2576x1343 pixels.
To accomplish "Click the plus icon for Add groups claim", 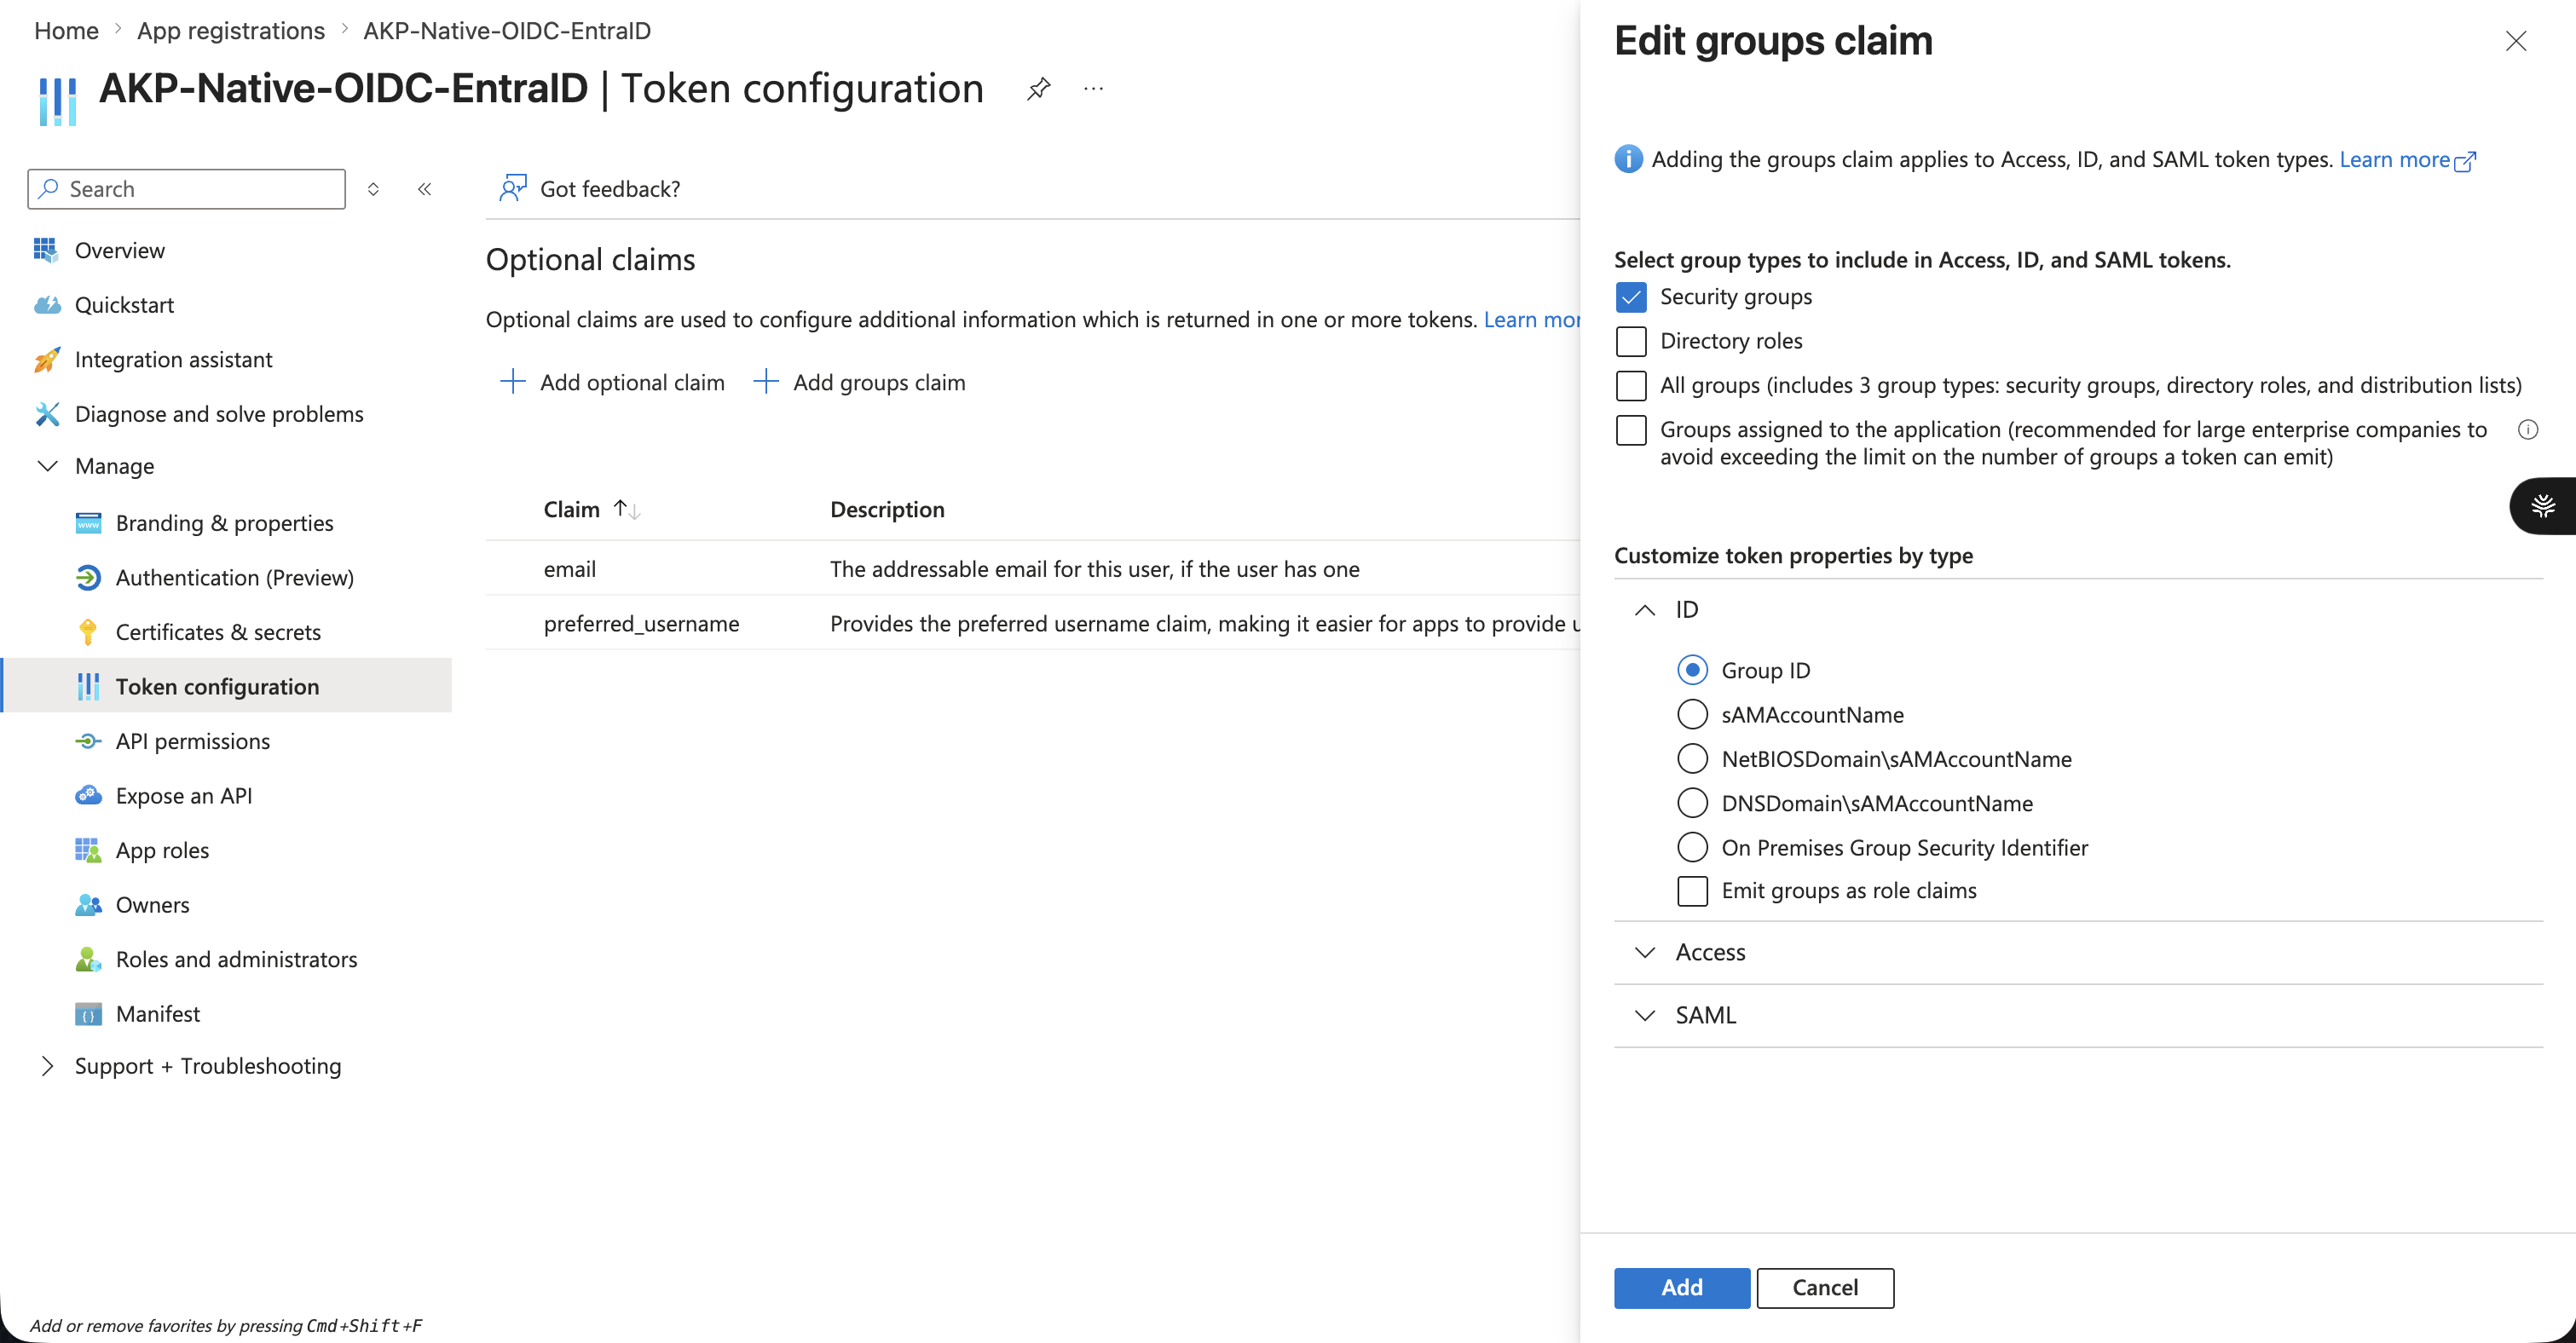I will tap(766, 381).
